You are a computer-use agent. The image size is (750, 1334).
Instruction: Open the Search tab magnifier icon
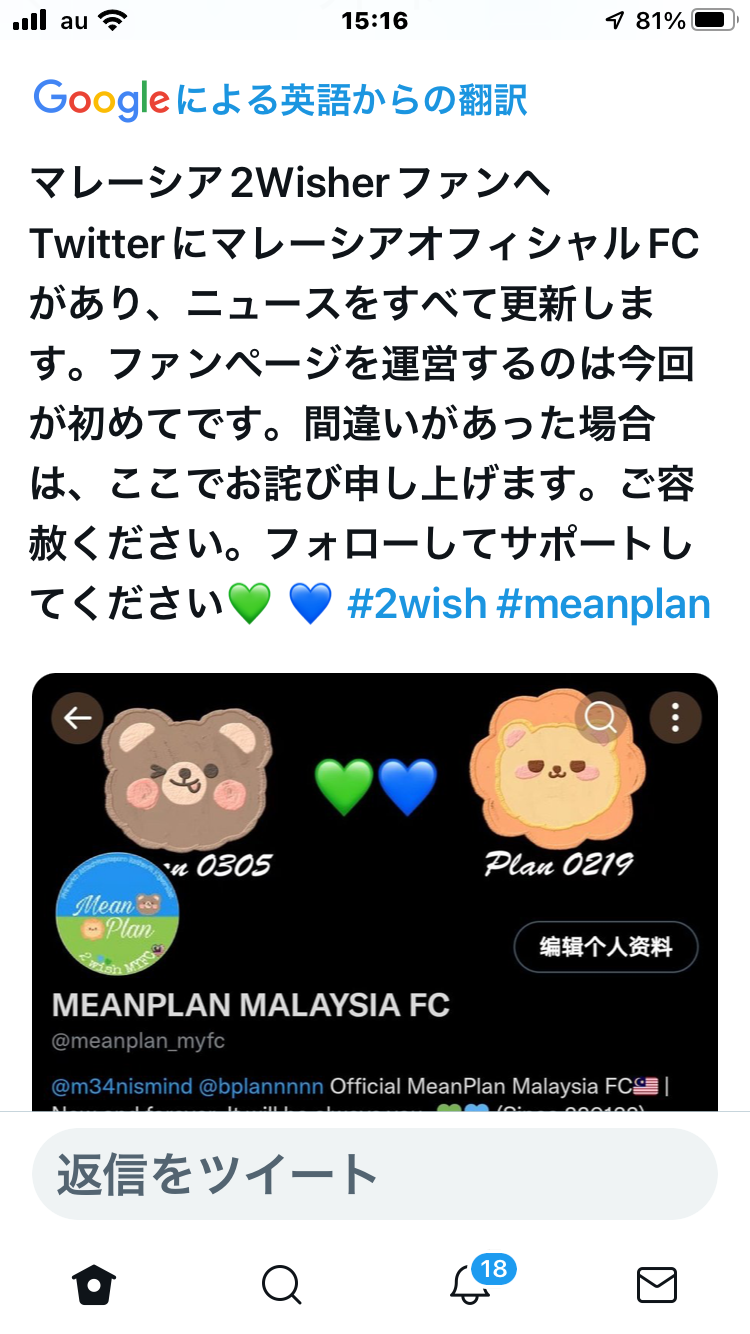282,1284
